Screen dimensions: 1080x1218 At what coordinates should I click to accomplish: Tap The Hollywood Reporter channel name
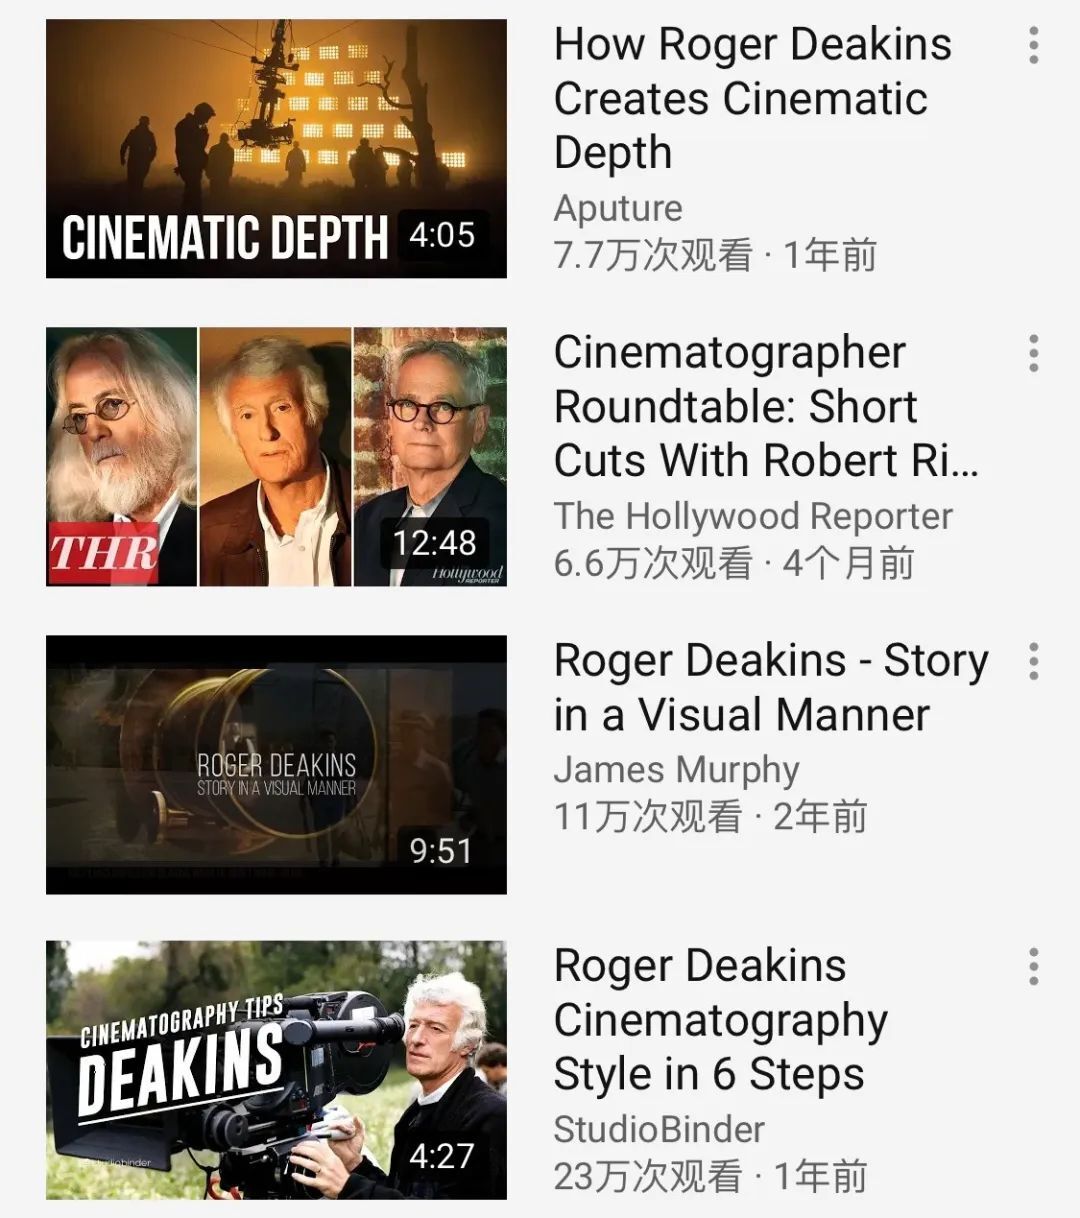click(753, 516)
